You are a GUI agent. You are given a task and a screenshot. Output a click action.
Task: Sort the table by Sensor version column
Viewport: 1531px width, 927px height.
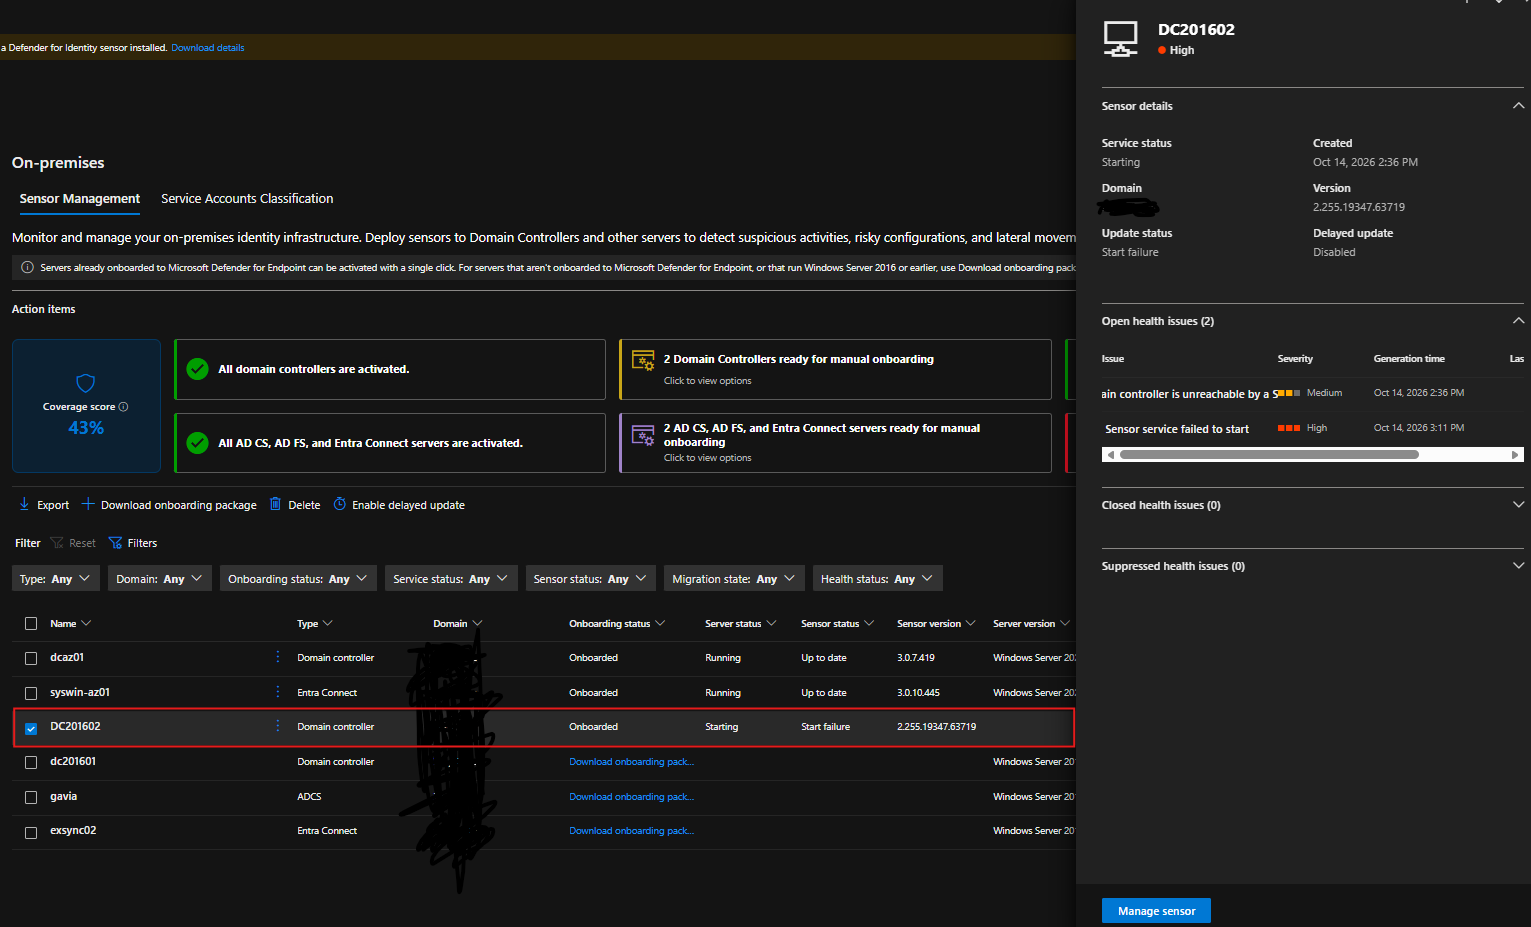[x=936, y=624]
